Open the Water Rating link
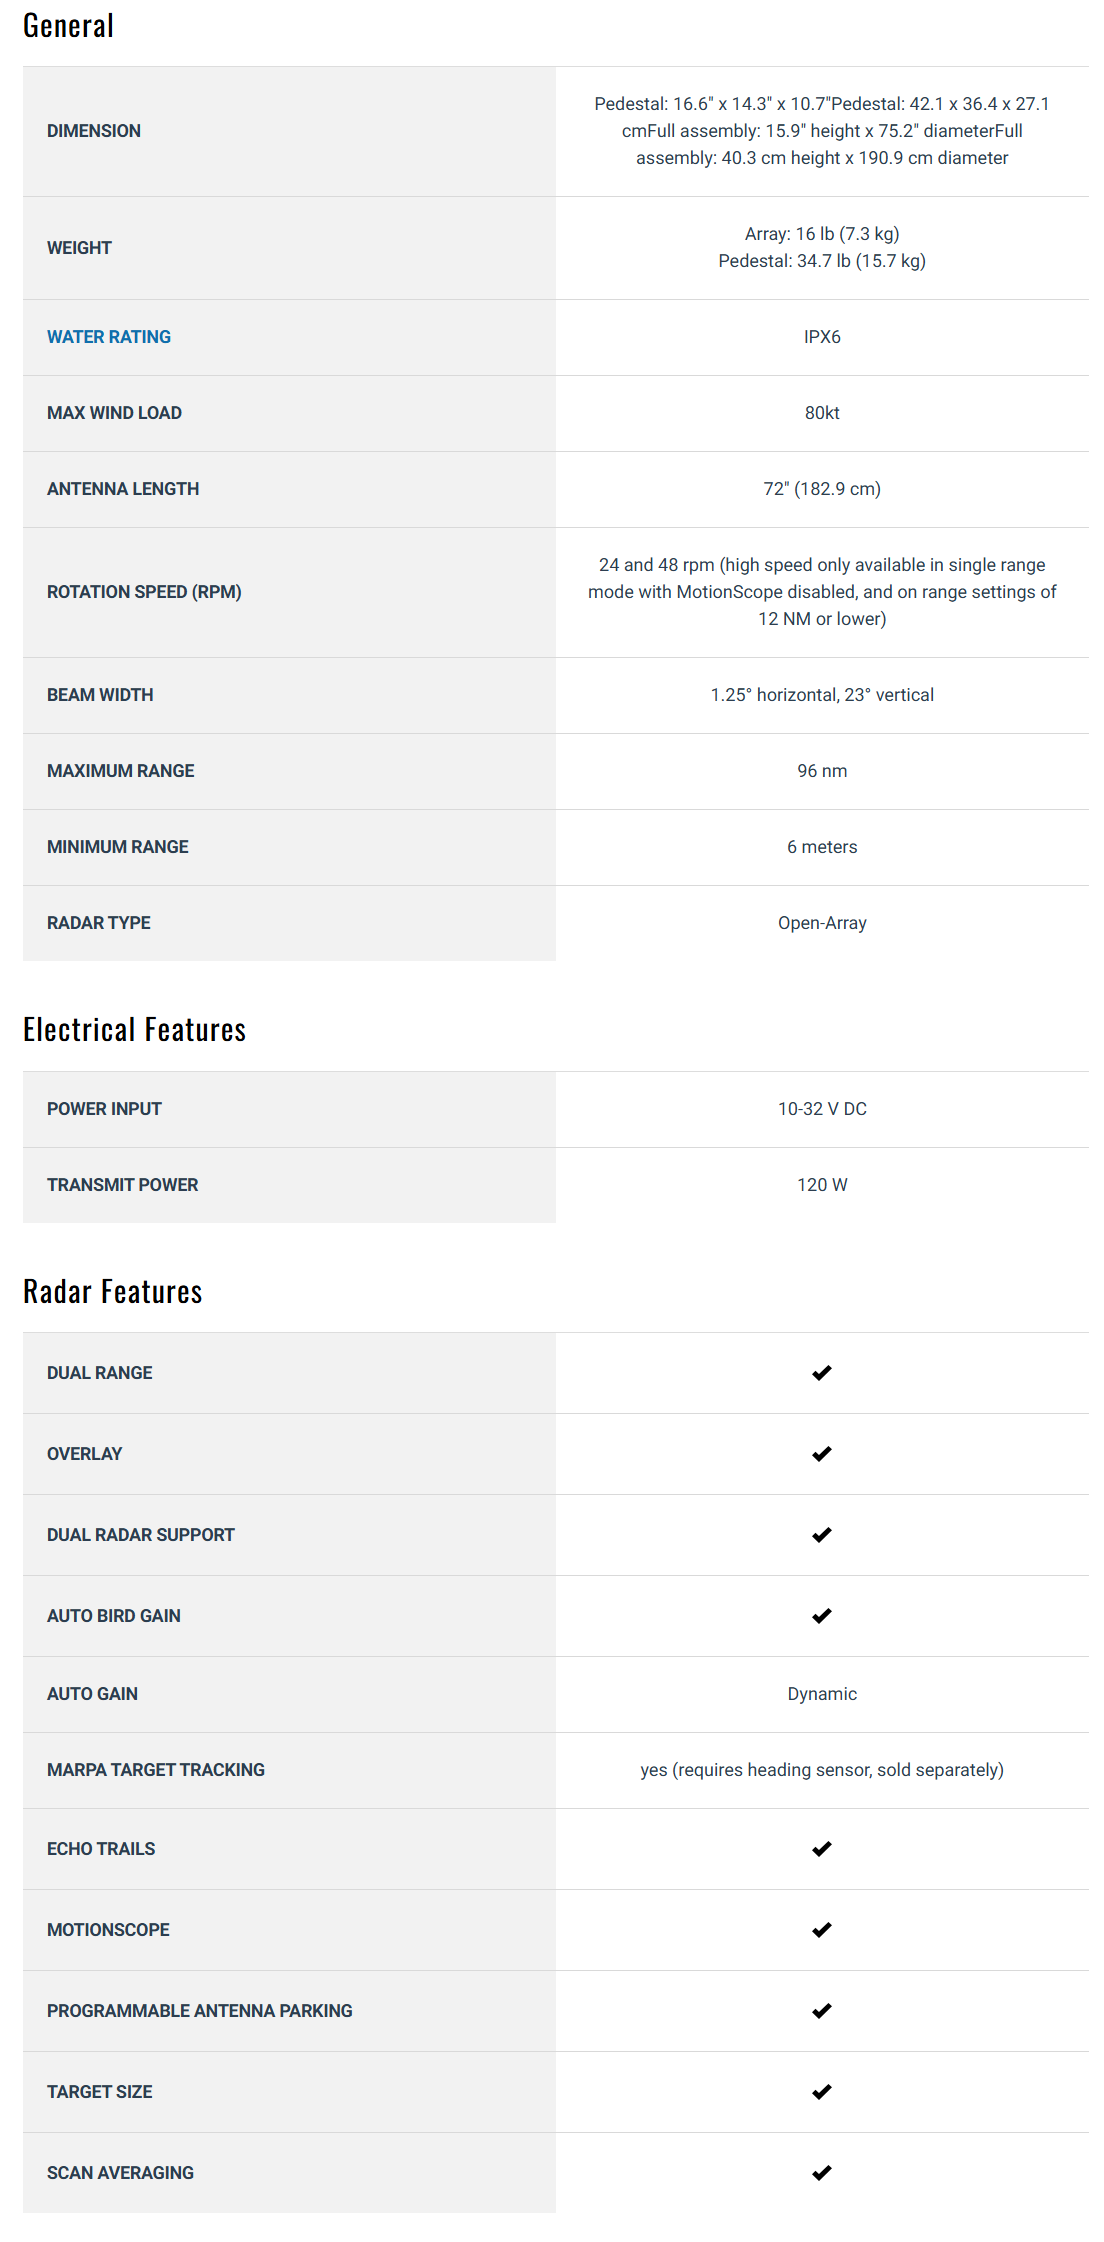 click(x=109, y=337)
